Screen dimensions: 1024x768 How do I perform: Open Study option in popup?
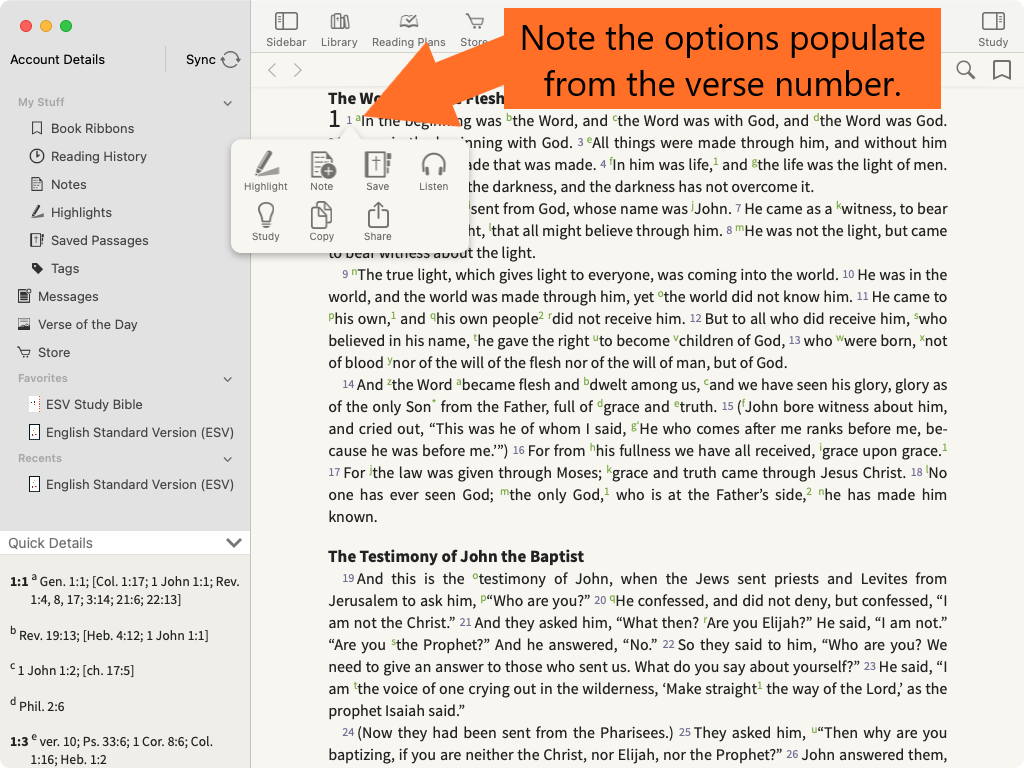point(265,221)
